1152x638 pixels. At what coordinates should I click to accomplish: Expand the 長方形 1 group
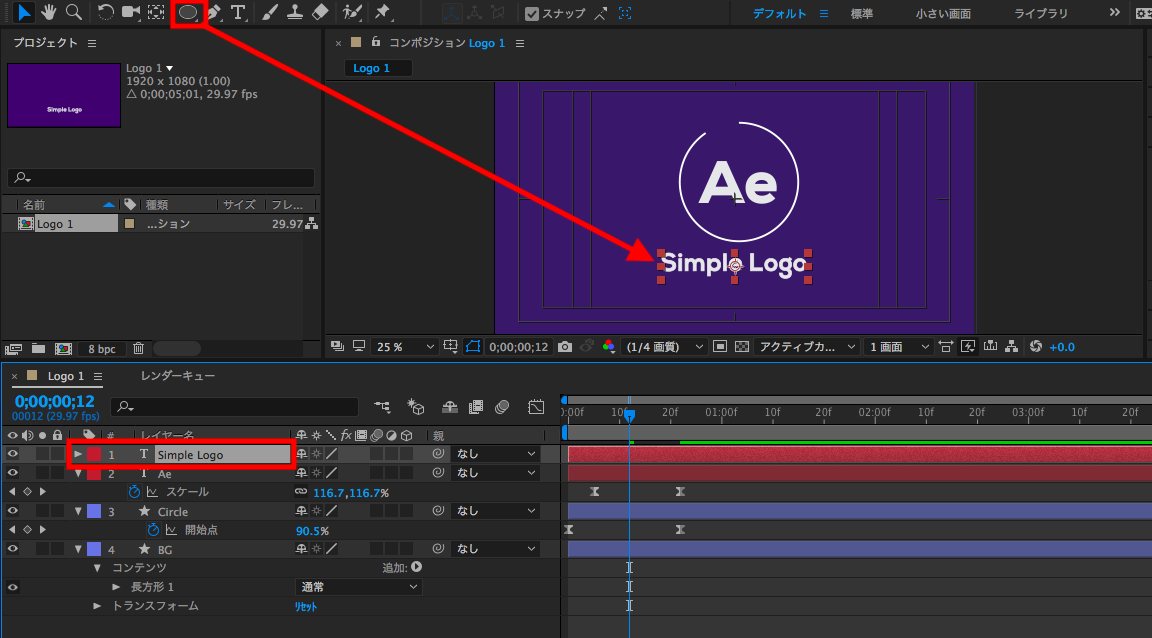[116, 587]
